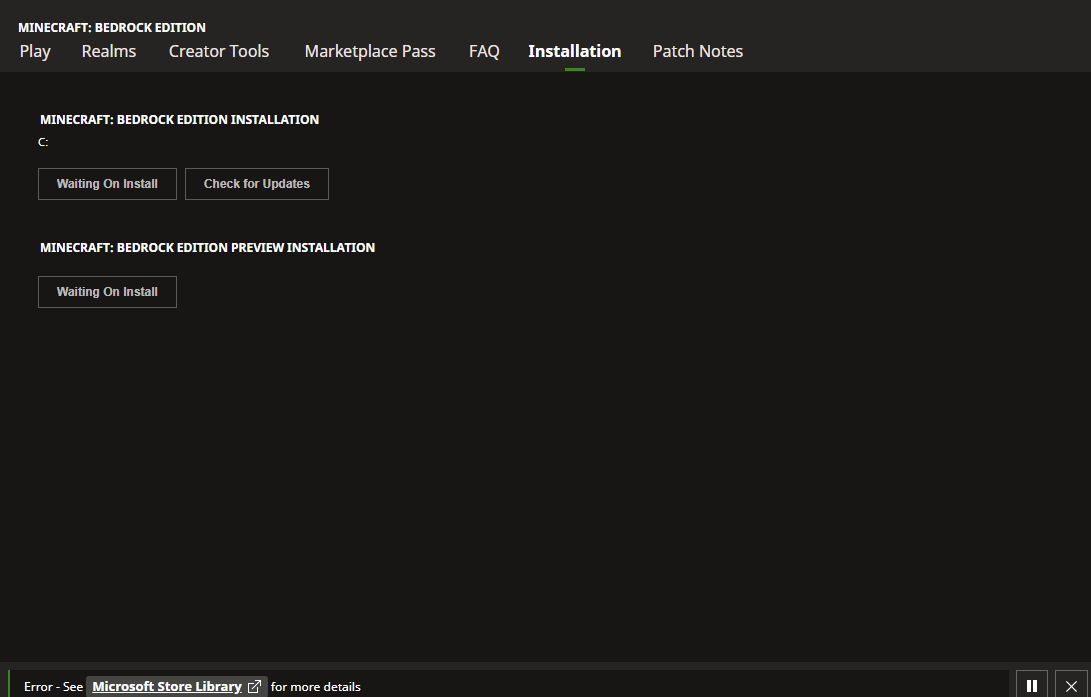Switch to the Play tab
This screenshot has height=697, width=1091.
[35, 51]
